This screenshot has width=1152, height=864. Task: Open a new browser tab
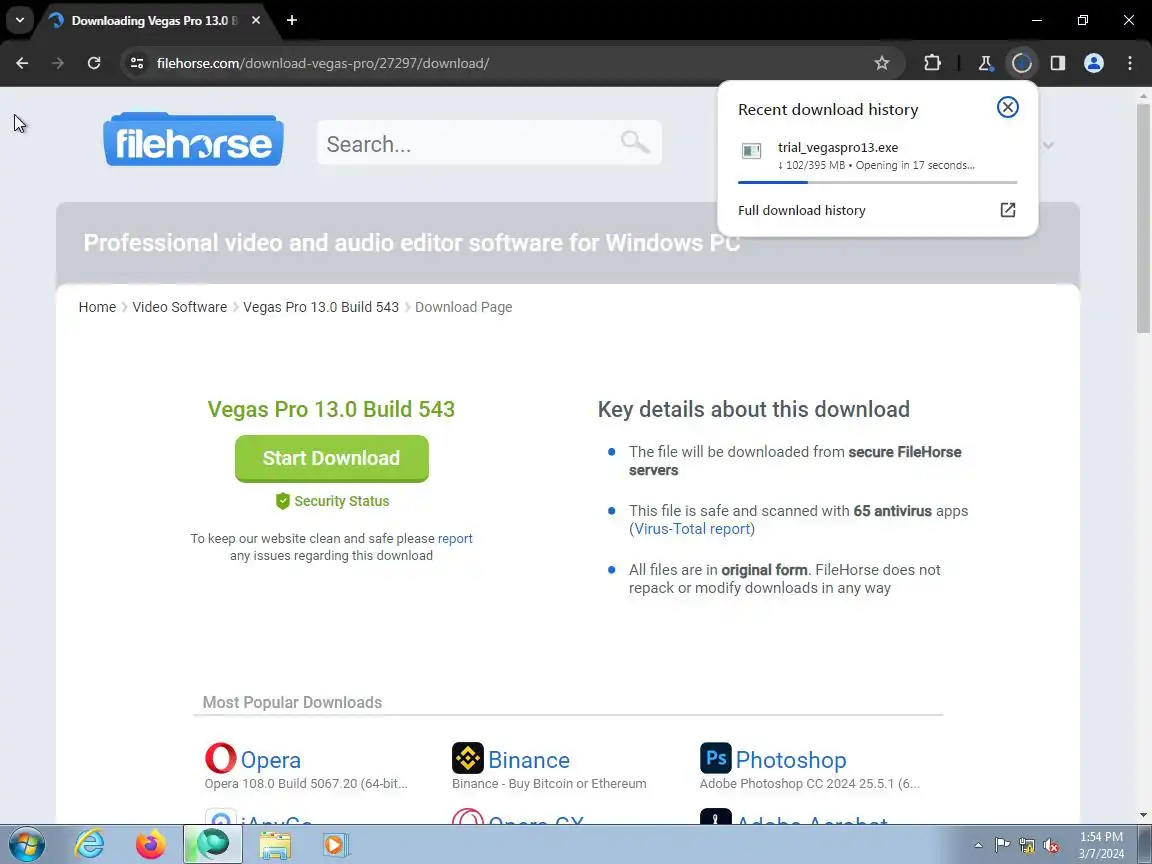pyautogui.click(x=292, y=21)
